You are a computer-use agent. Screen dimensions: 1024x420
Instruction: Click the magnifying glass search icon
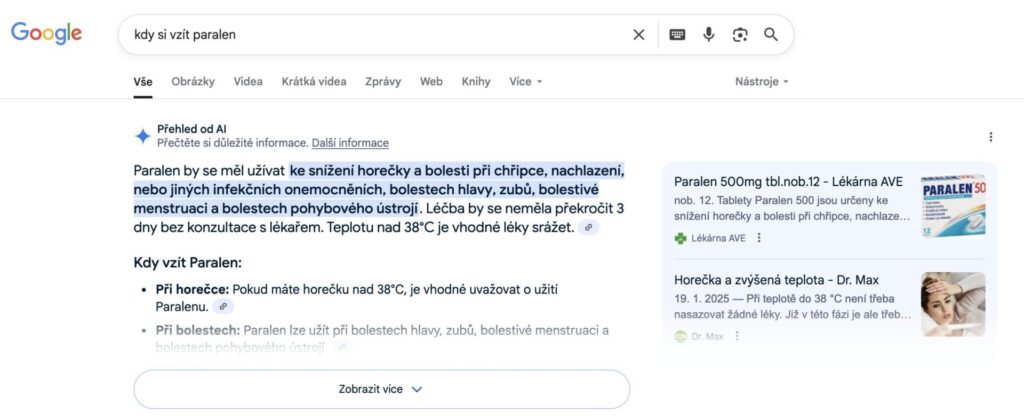pyautogui.click(x=771, y=35)
